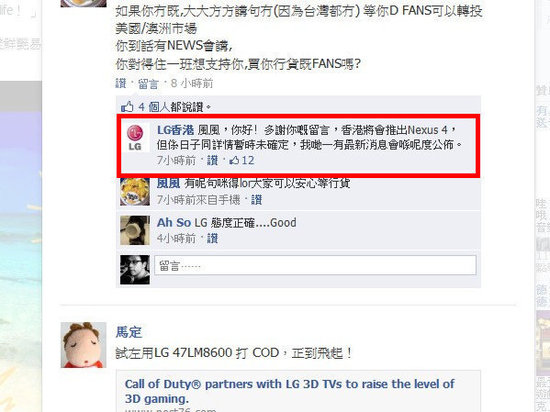Screen dimensions: 550x412
Task: Open Call of Duty partners with LG article
Action: click(x=289, y=391)
